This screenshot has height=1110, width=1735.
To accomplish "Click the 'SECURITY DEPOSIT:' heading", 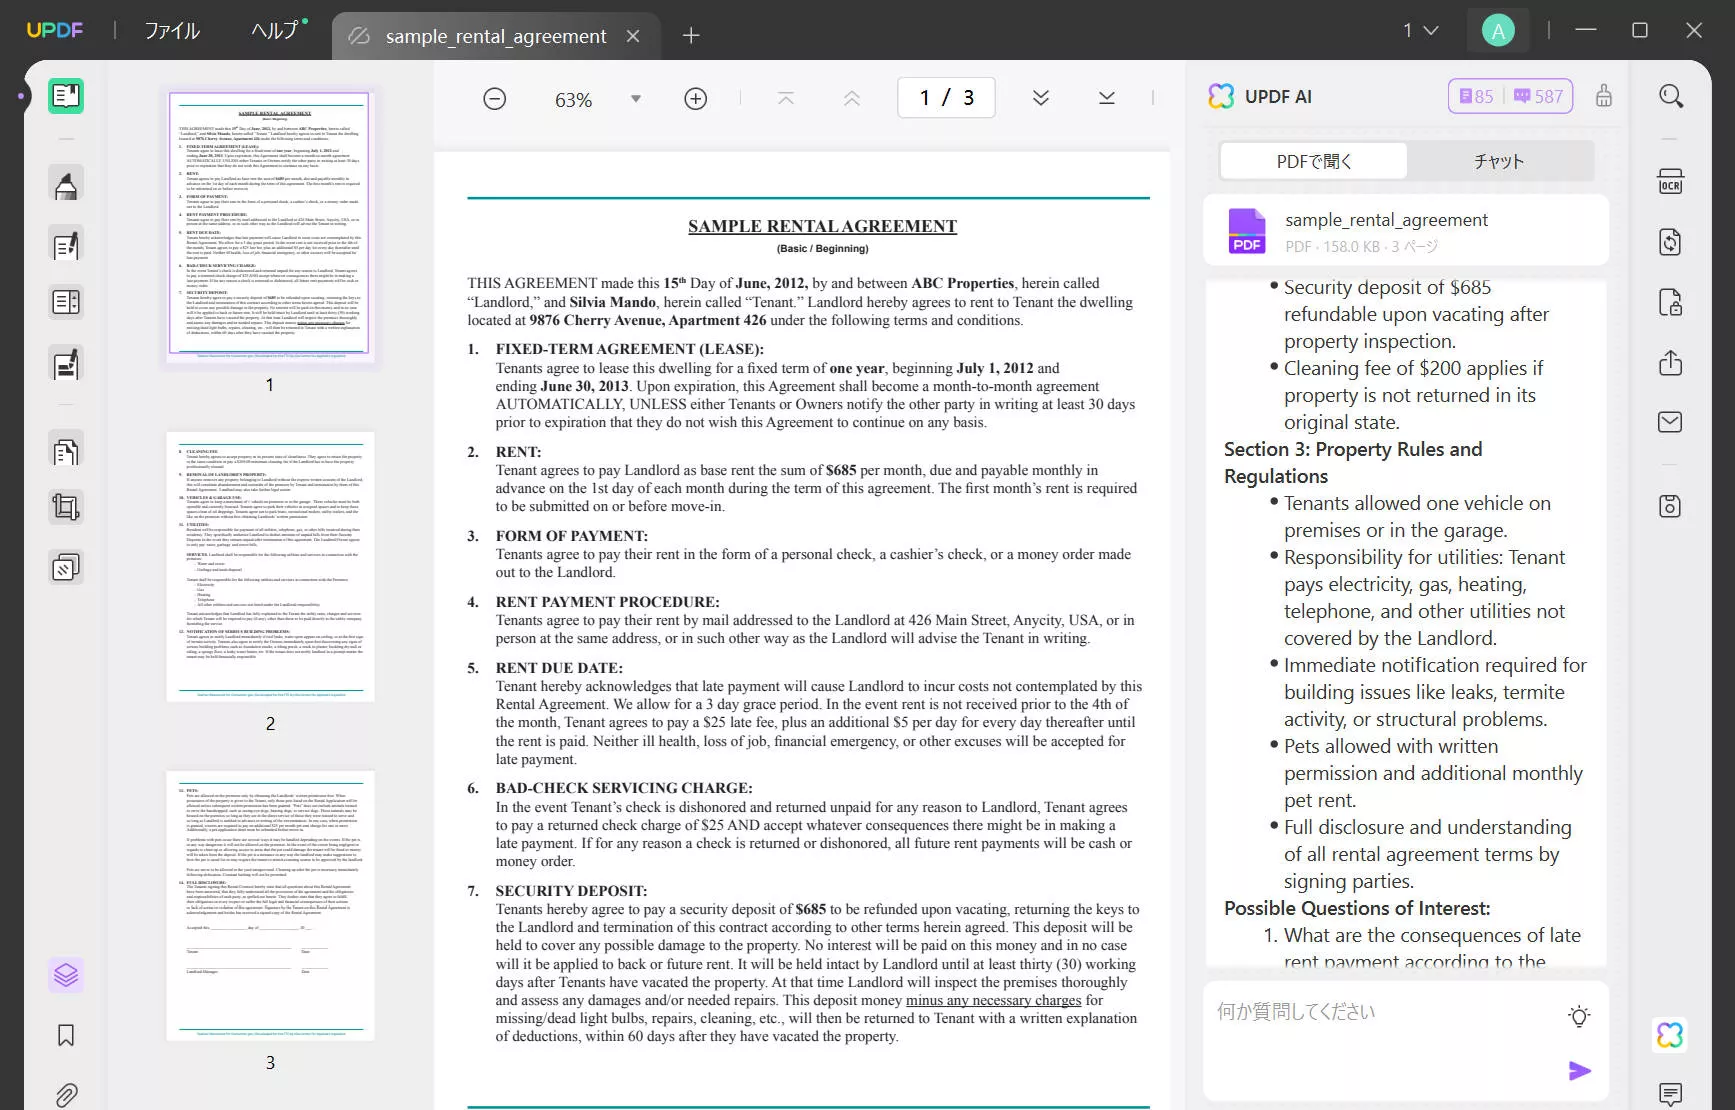I will (571, 891).
